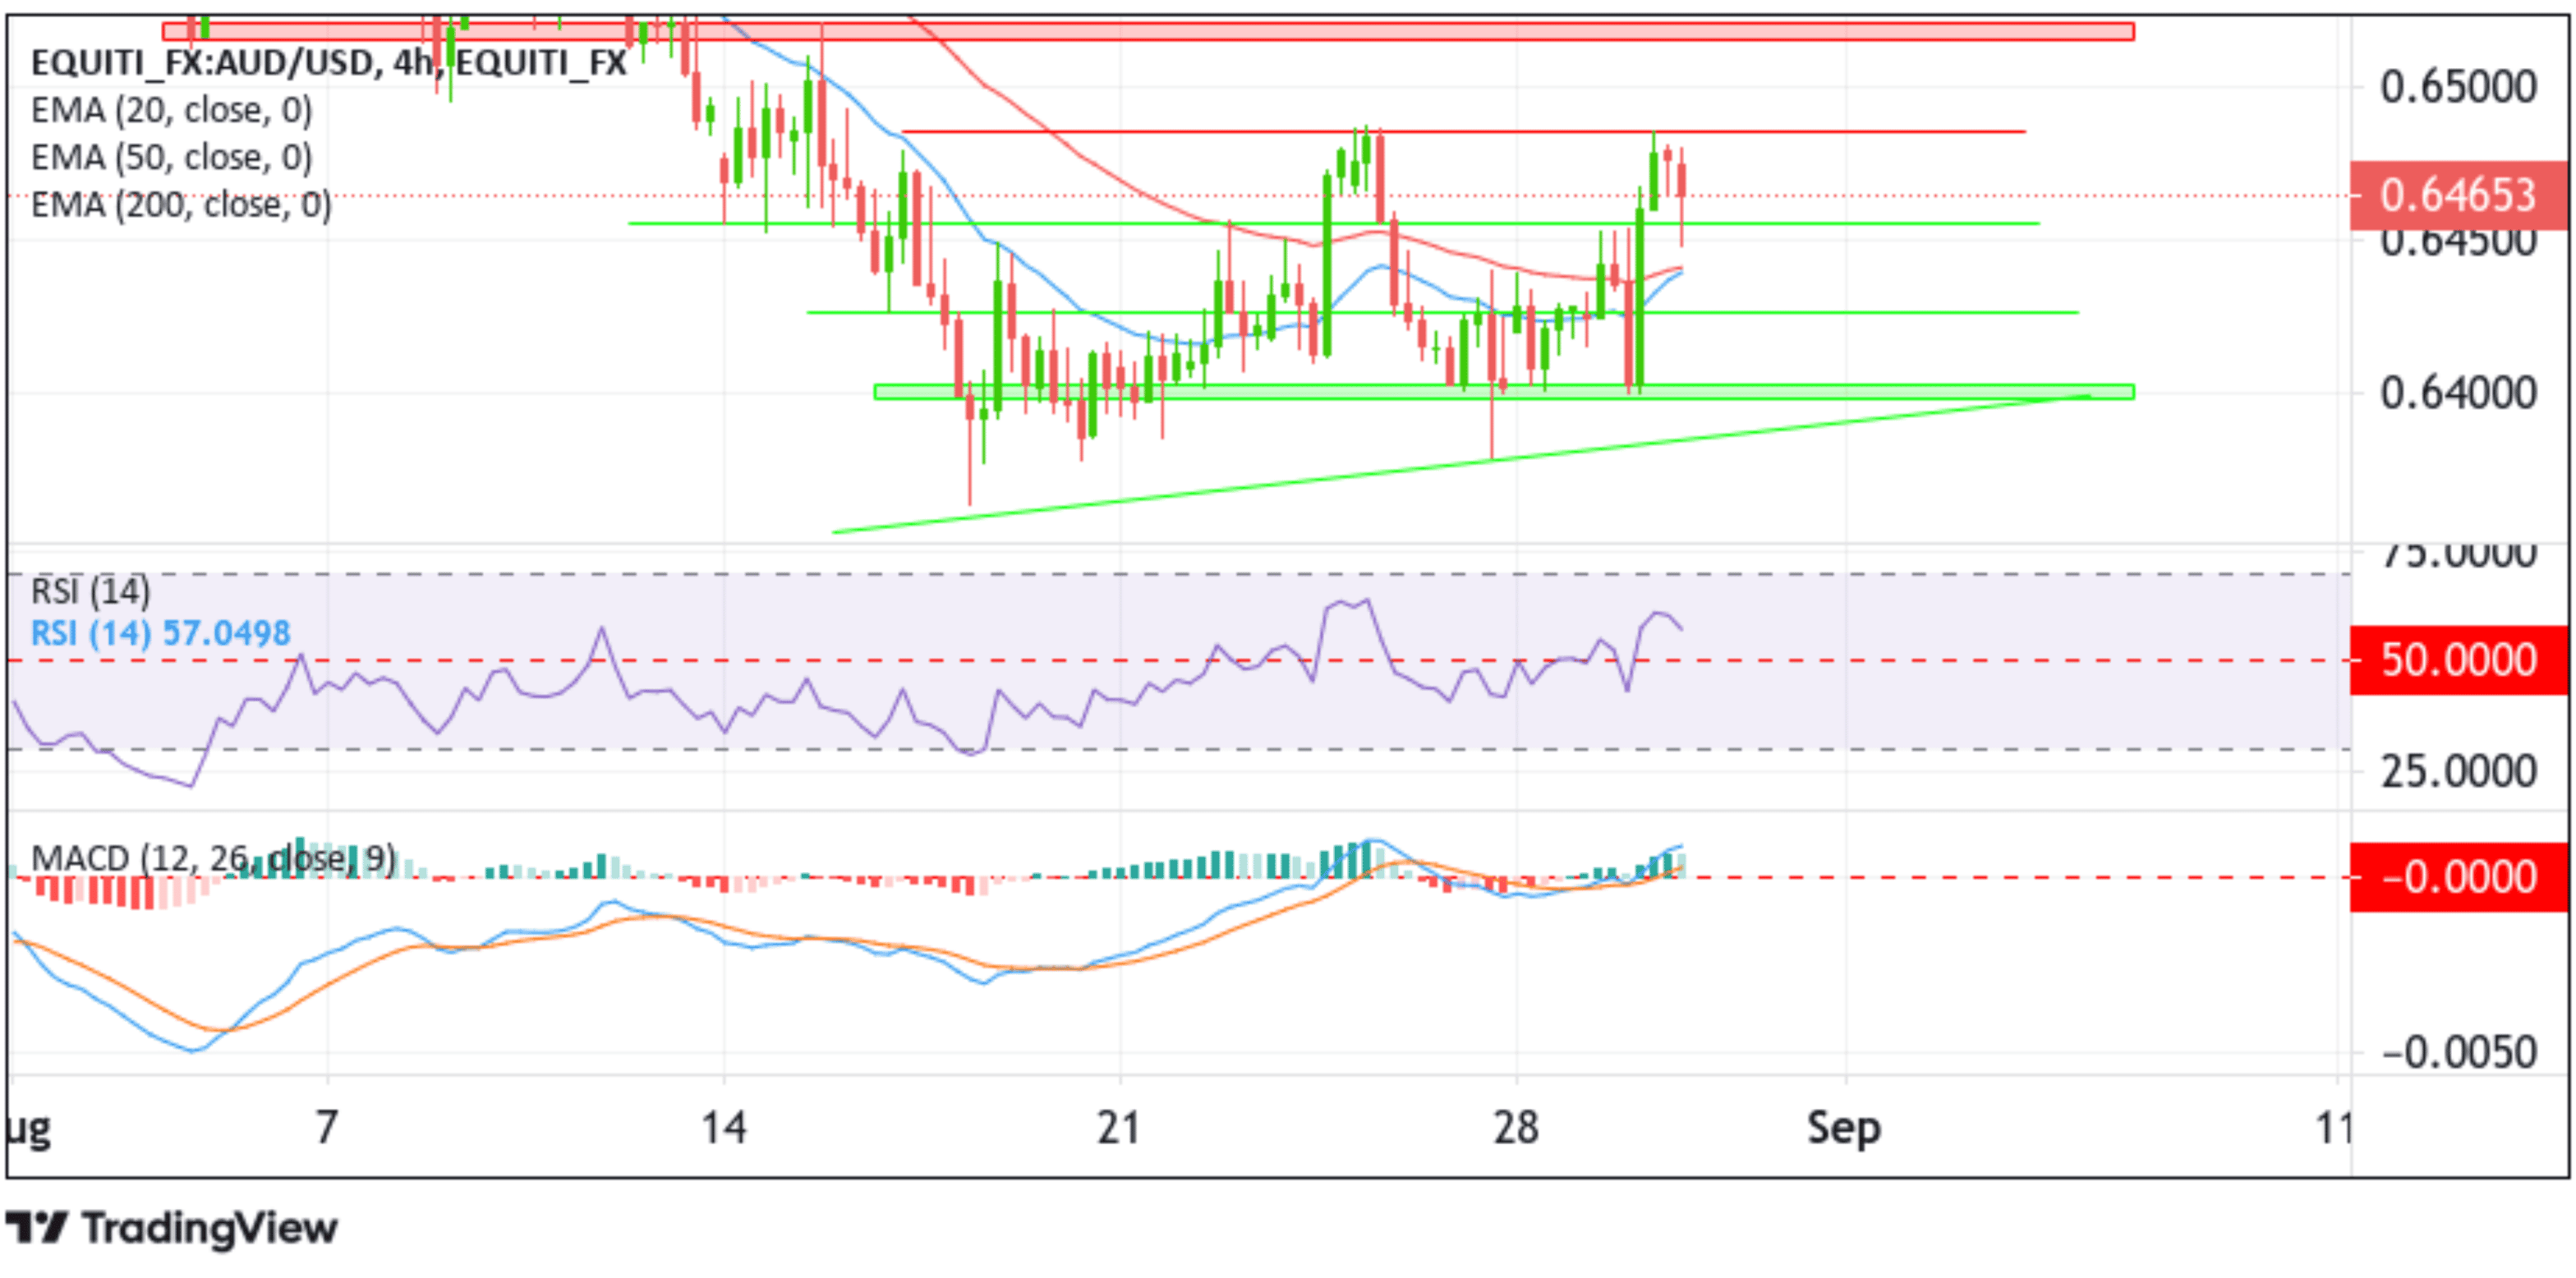Screen dimensions: 2576x1278
Task: Click the RSI 25.0000 axis label
Action: pyautogui.click(x=2458, y=772)
